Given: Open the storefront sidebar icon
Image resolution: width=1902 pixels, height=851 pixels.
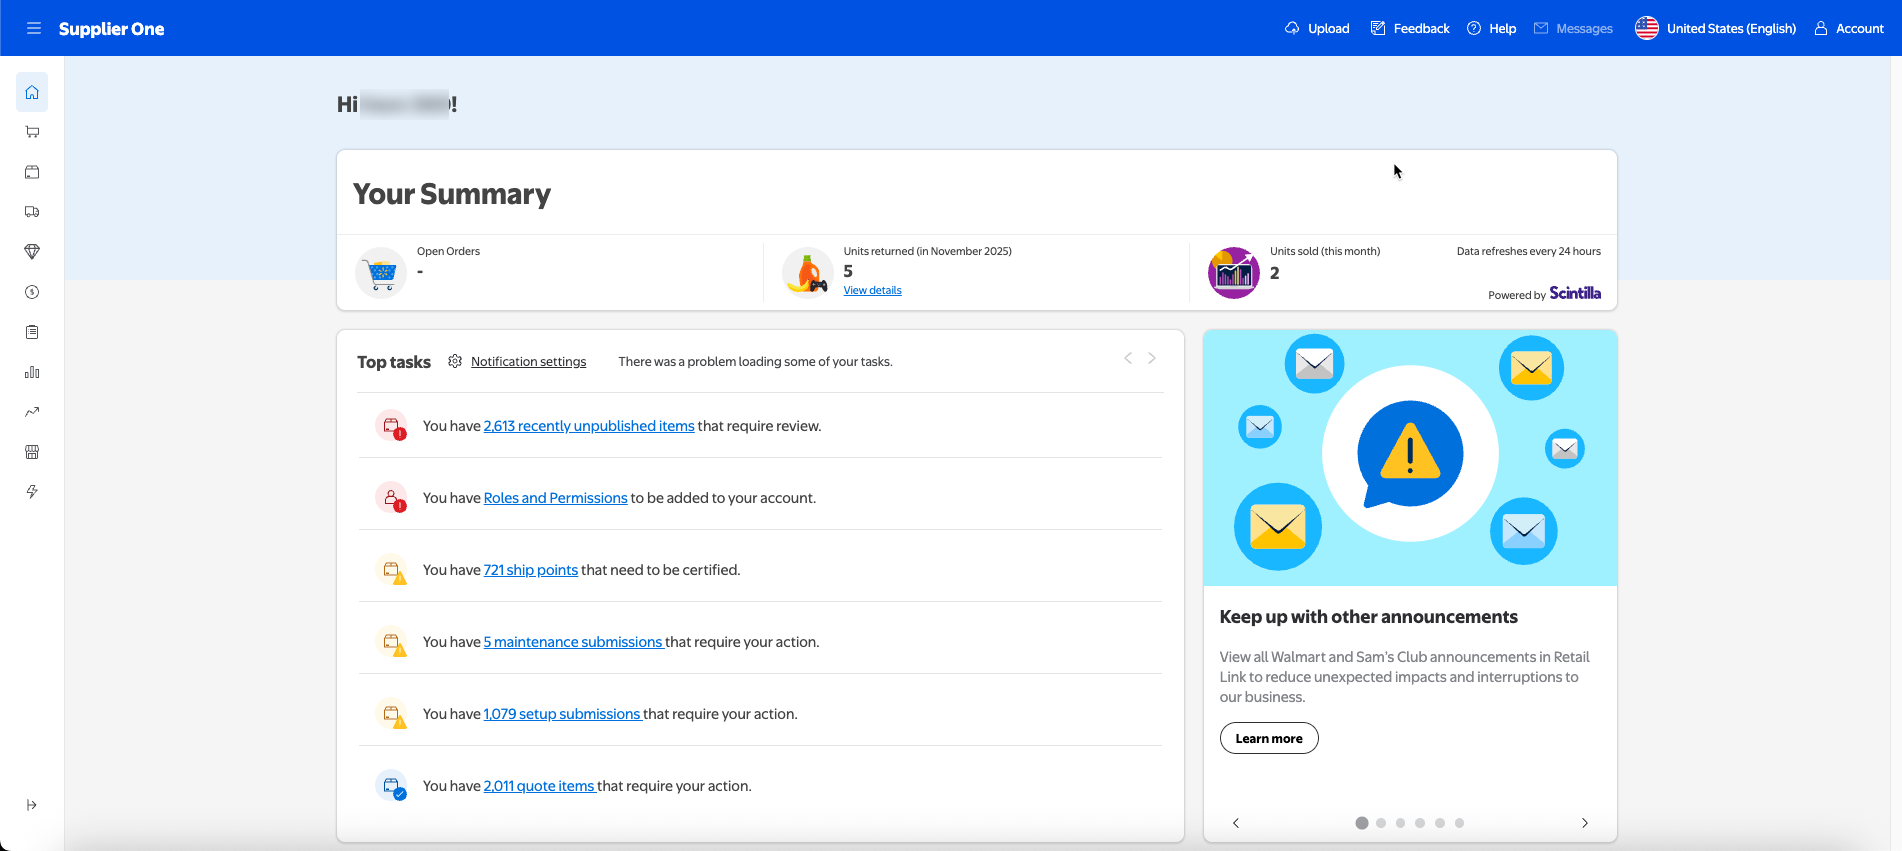Looking at the screenshot, I should pos(32,452).
